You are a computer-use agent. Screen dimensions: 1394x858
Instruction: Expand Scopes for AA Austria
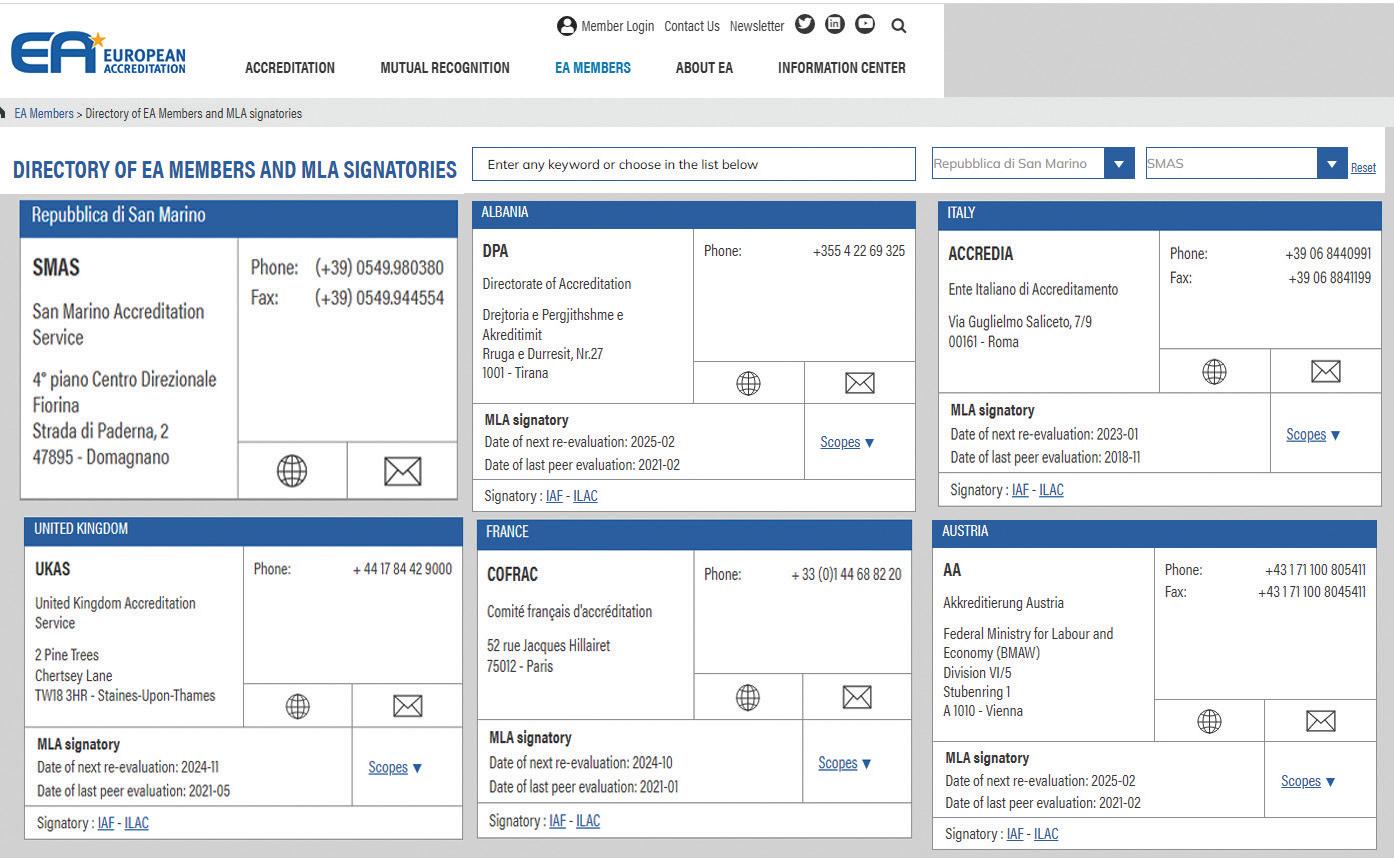(1308, 781)
